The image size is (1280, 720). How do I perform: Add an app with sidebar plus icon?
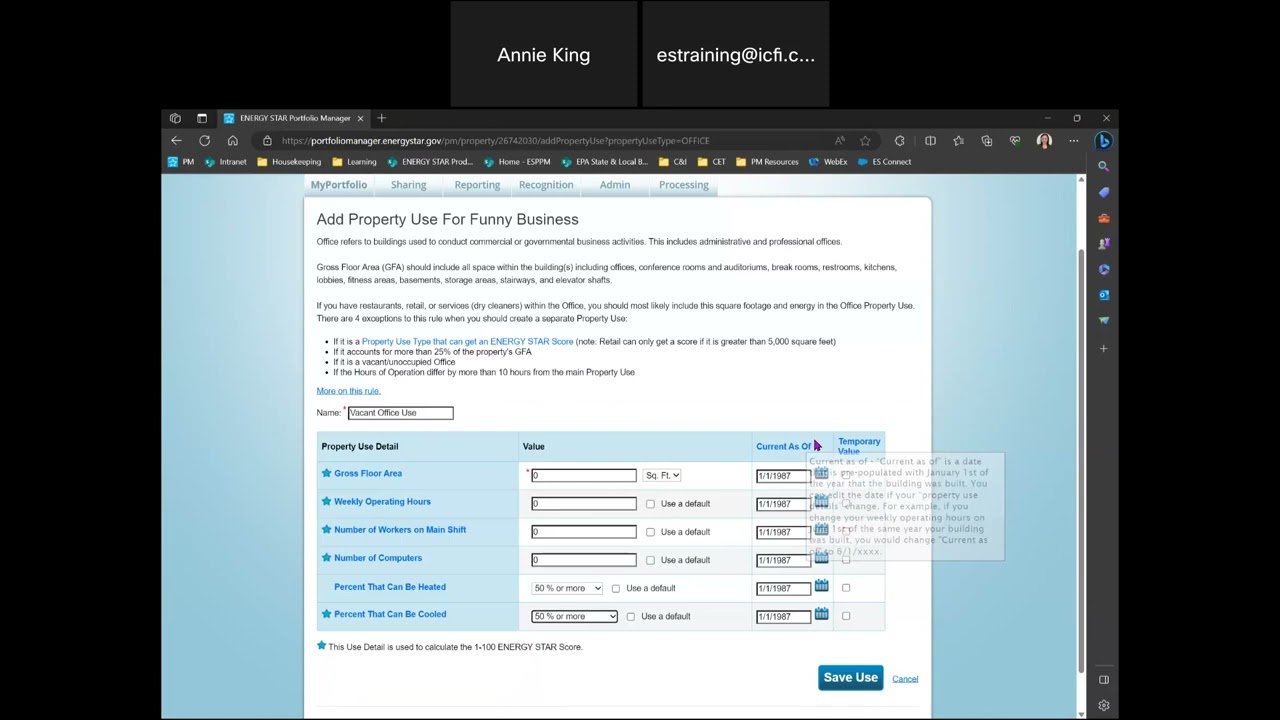tap(1104, 348)
